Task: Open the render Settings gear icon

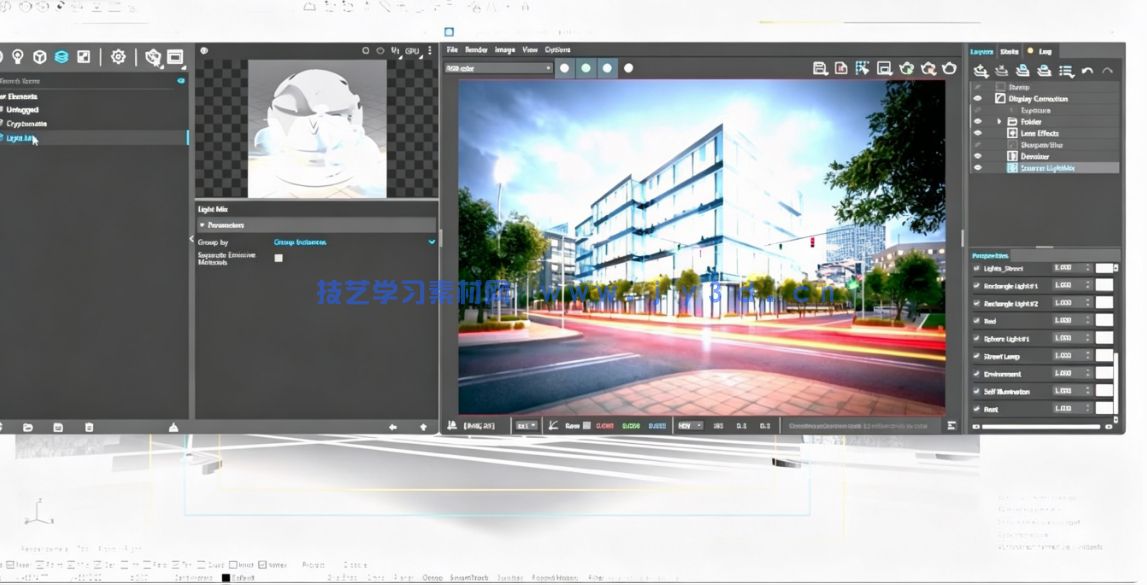Action: click(118, 57)
